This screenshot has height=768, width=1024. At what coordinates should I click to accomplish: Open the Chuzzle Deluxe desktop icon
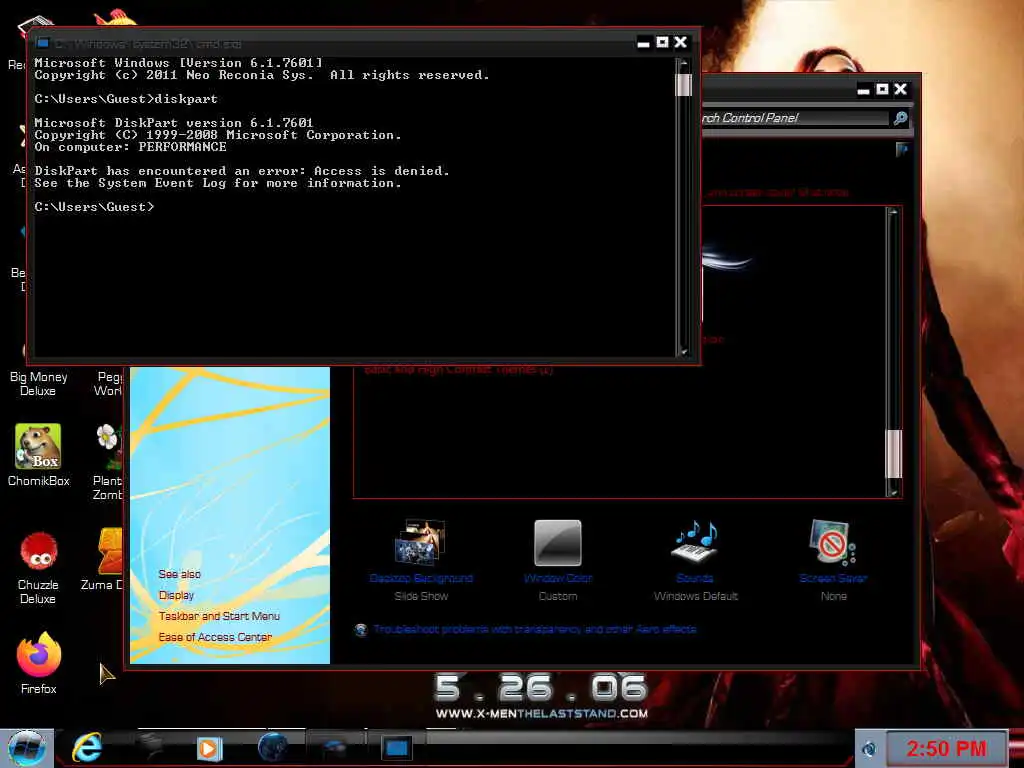(x=39, y=568)
